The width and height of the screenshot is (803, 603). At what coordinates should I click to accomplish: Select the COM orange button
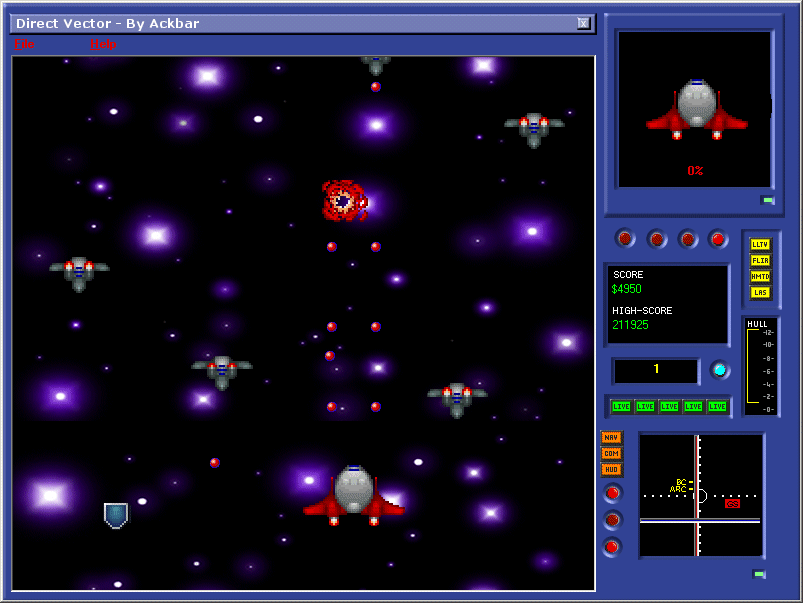pyautogui.click(x=611, y=453)
